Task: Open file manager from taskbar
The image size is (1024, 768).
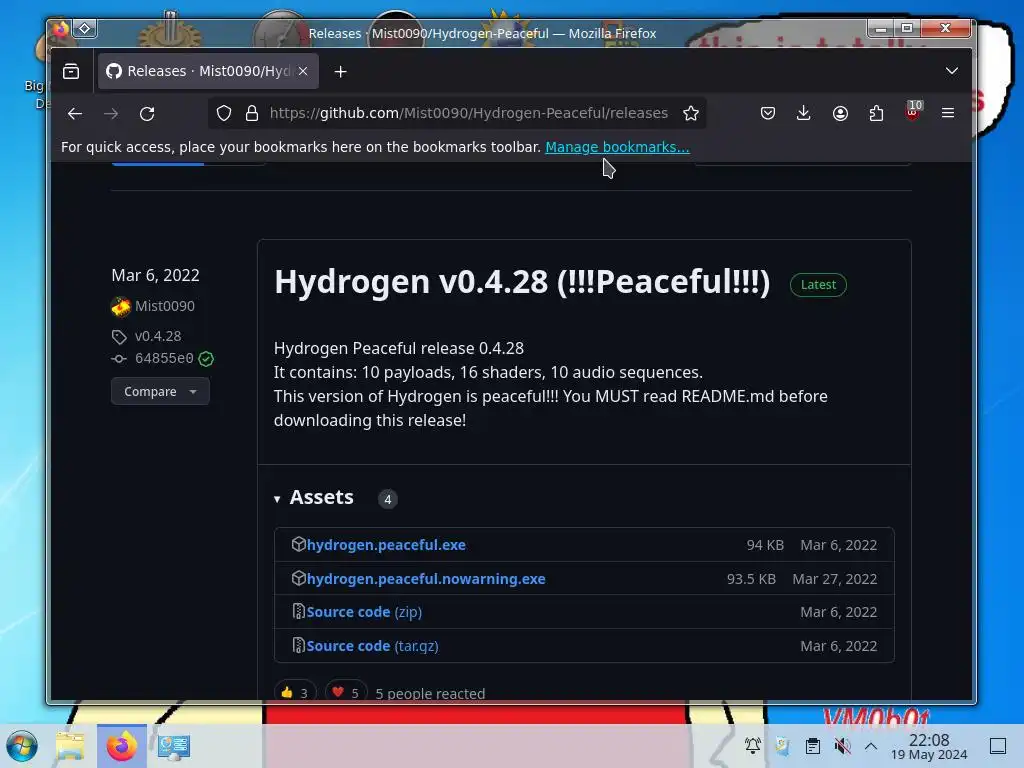Action: (x=70, y=746)
